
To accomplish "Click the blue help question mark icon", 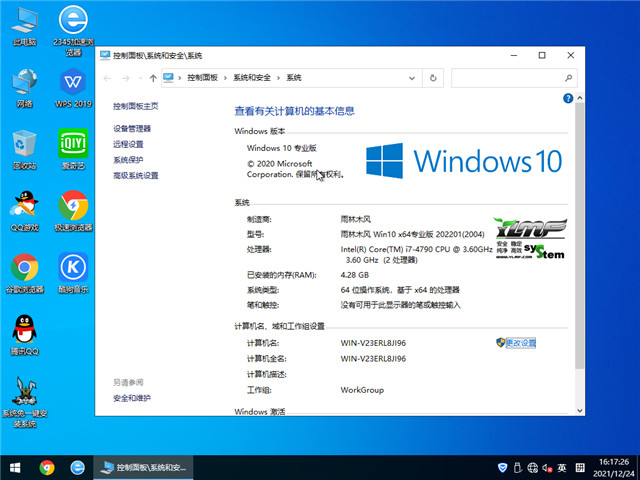I will (567, 99).
